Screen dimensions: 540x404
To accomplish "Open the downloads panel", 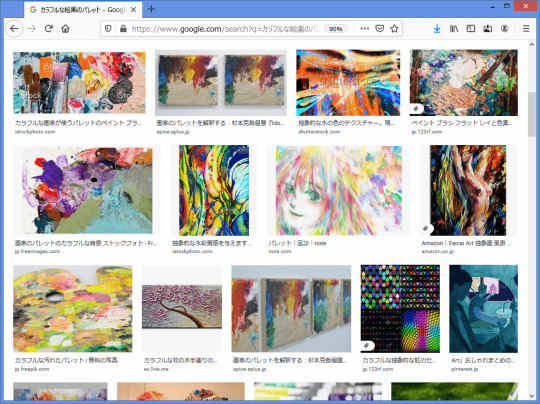I will 437,29.
